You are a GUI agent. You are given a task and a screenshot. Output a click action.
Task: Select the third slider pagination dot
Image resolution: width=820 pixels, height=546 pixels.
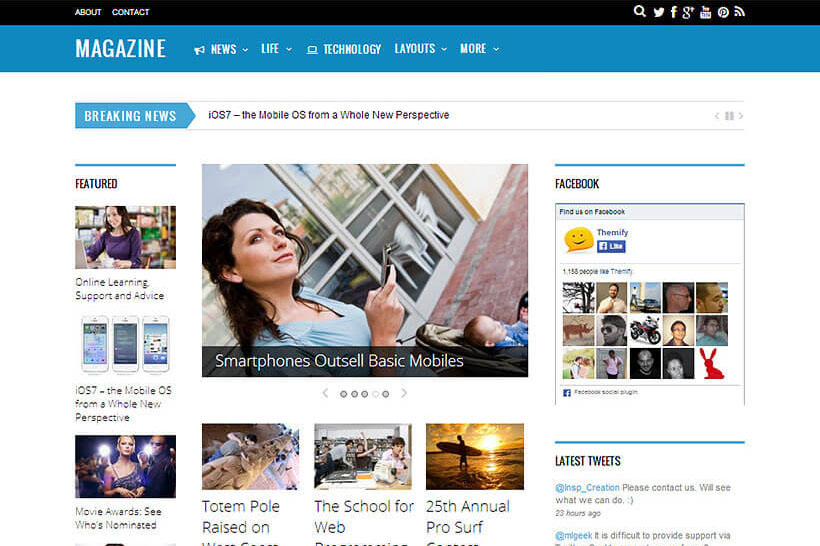click(x=365, y=394)
